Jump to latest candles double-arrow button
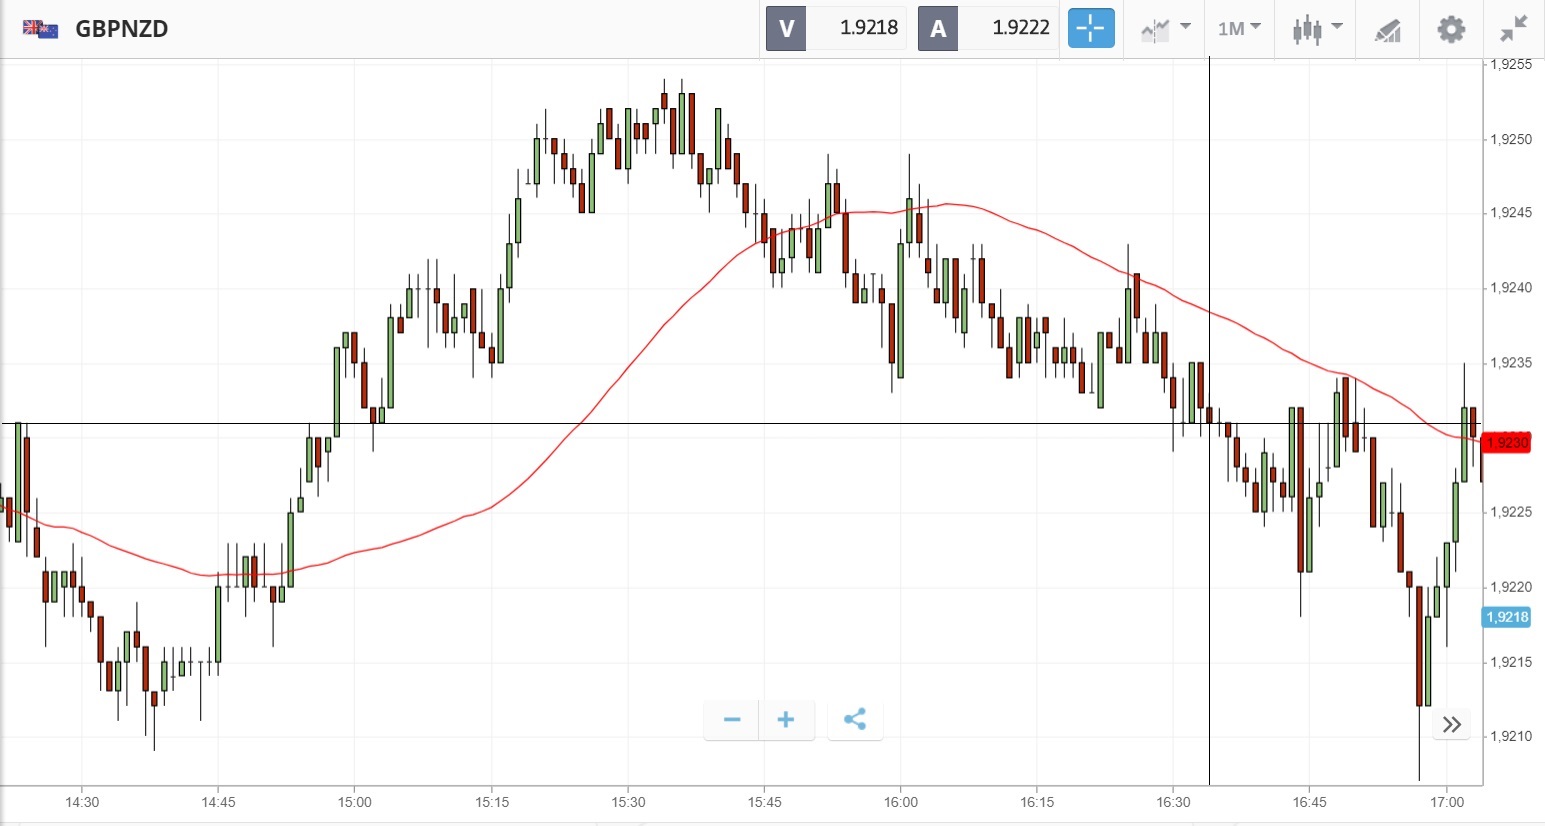The height and width of the screenshot is (826, 1545). 1452,724
